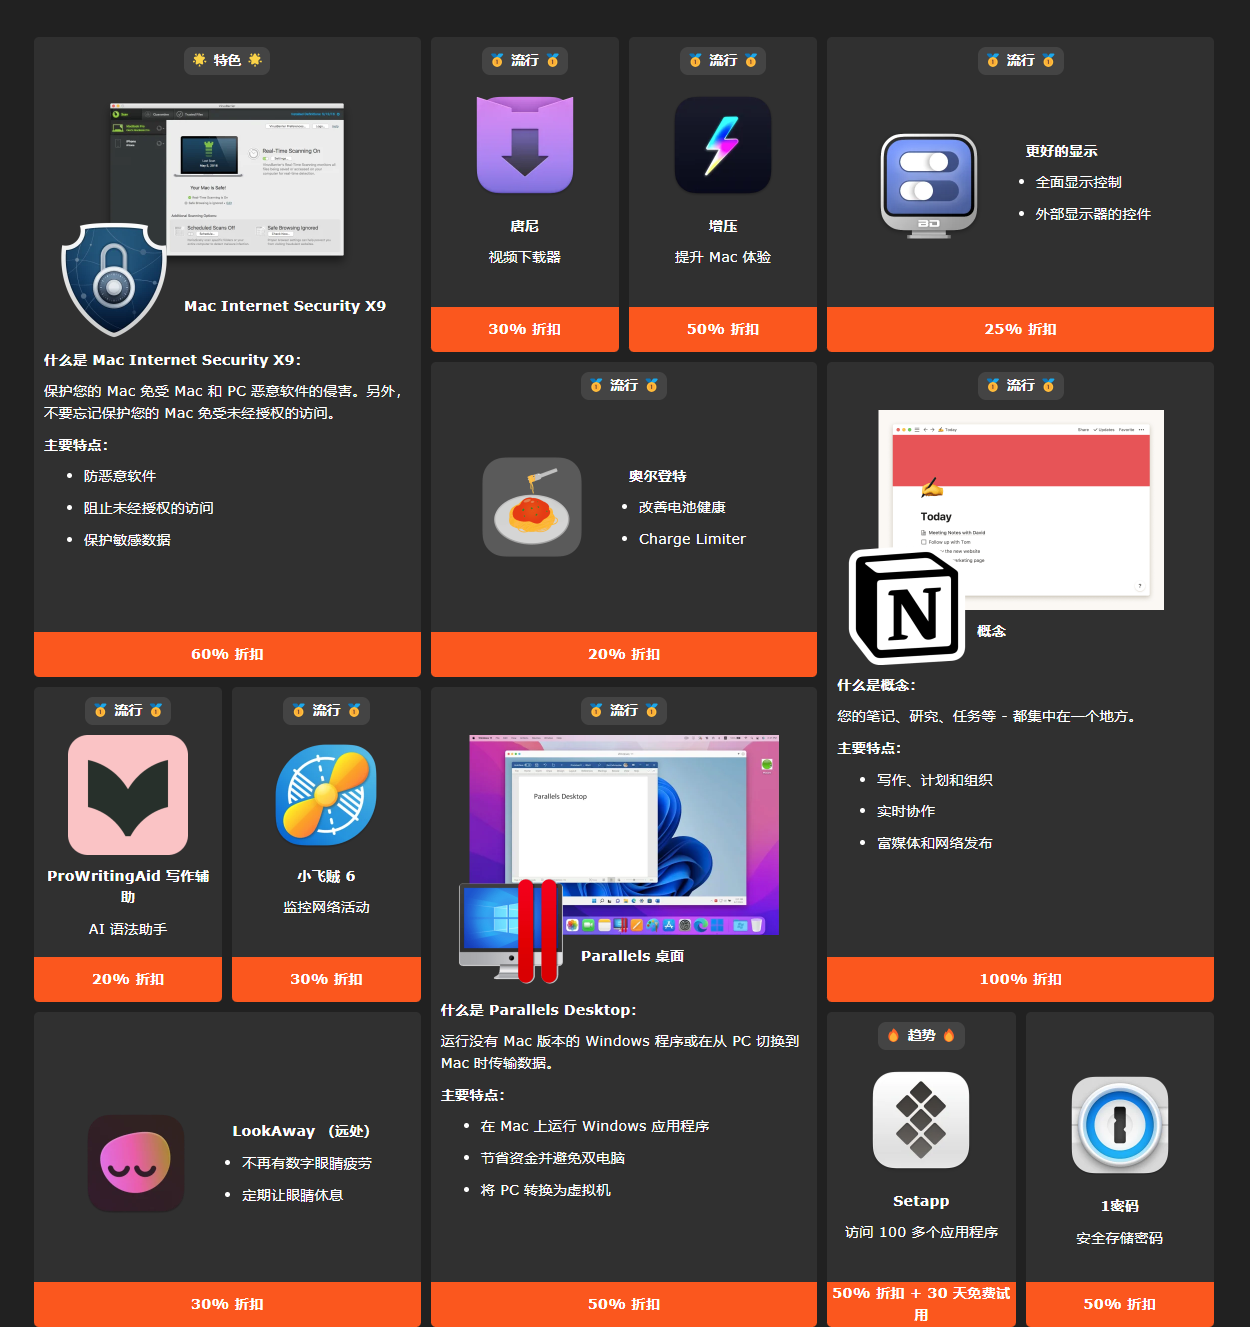Click the Parallels red bars iMac icon
This screenshot has width=1250, height=1327.
pos(511,931)
